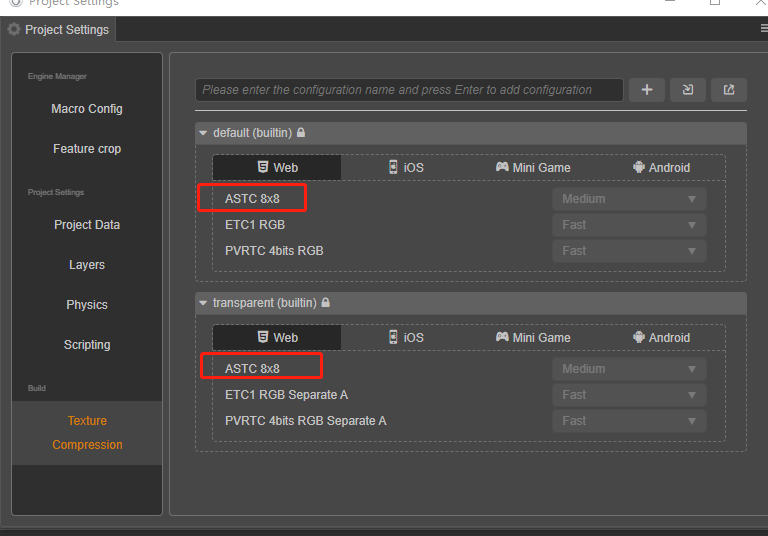Collapse the default (builtin) section
Viewport: 768px width, 536px height.
203,133
